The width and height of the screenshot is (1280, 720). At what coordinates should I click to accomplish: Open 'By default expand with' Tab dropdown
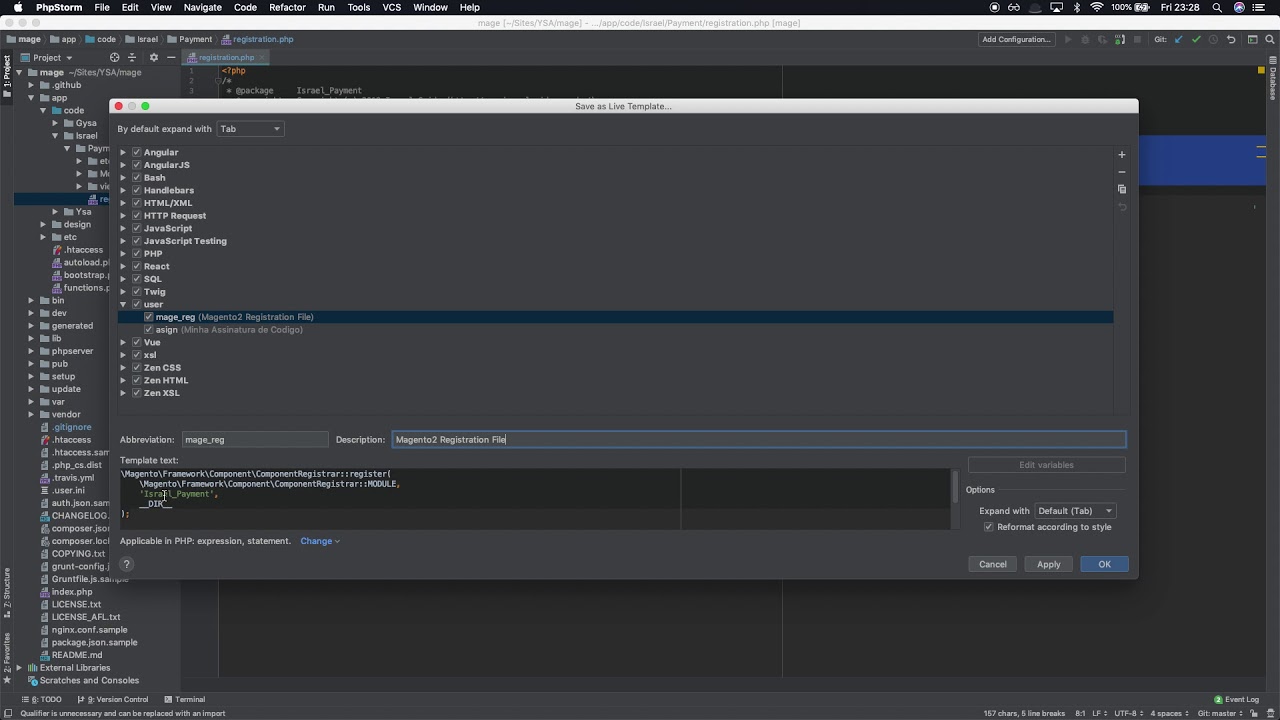(x=250, y=129)
